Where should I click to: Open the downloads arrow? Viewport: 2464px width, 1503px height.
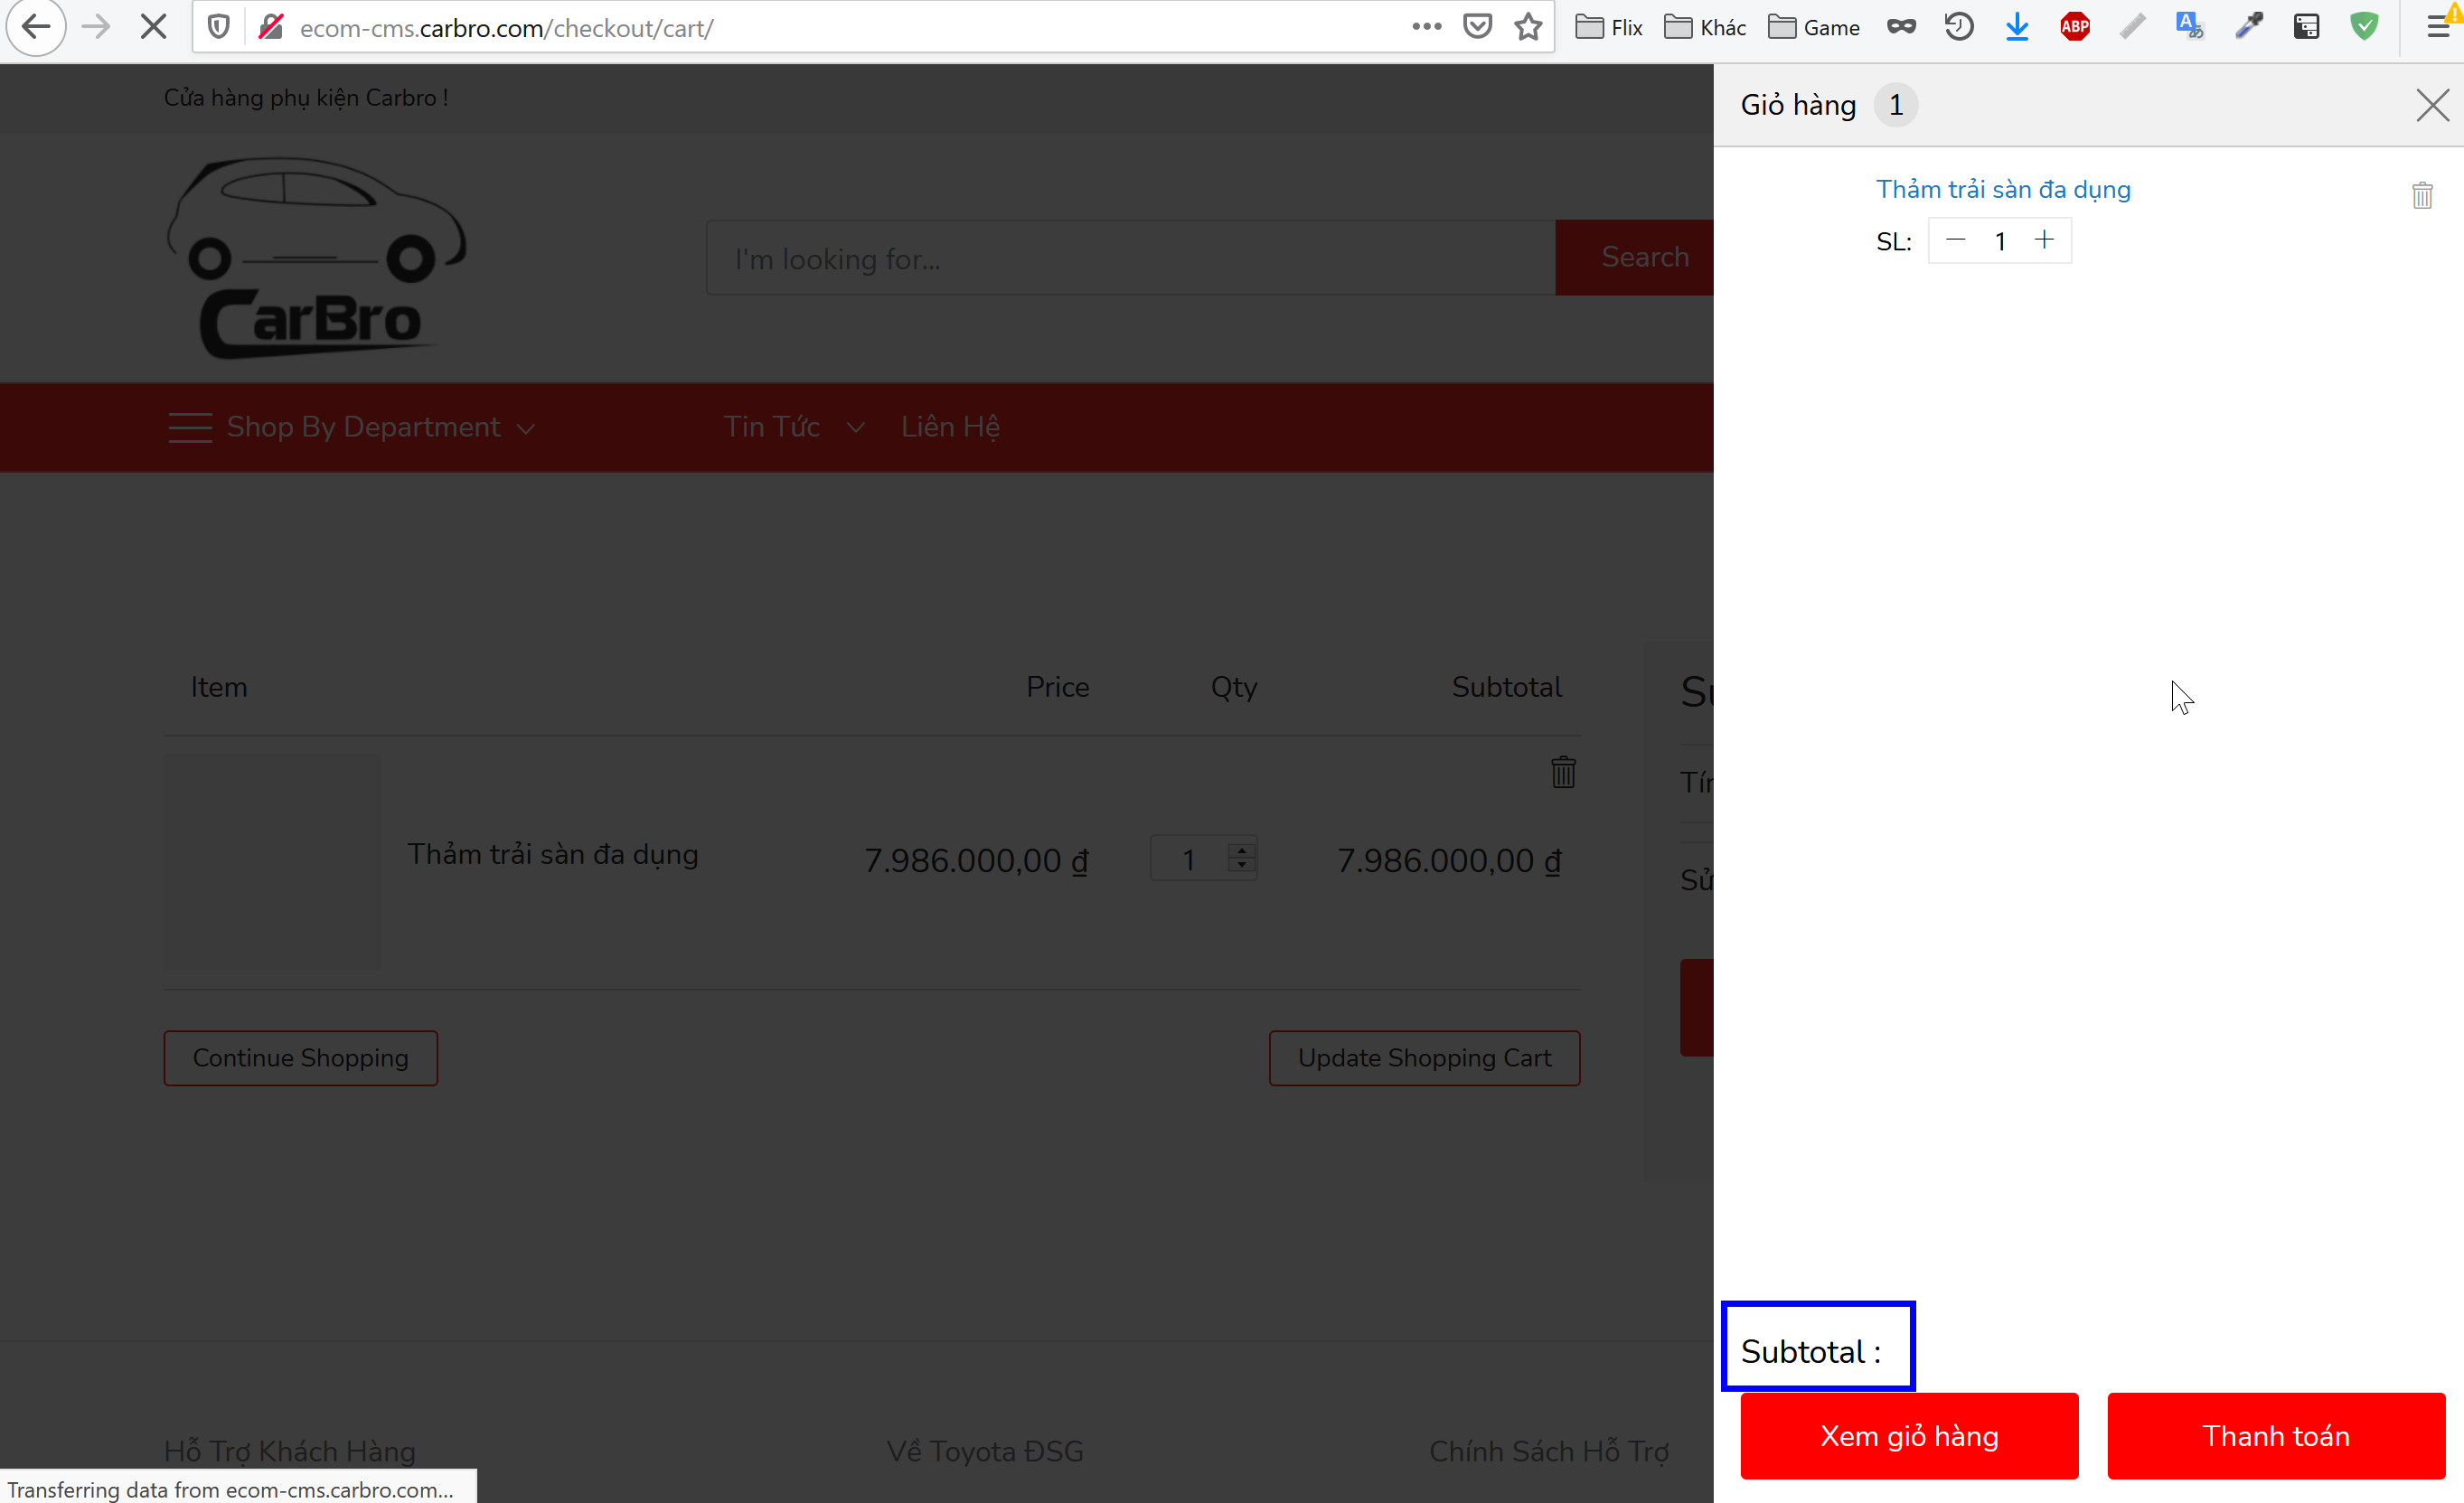2017,27
